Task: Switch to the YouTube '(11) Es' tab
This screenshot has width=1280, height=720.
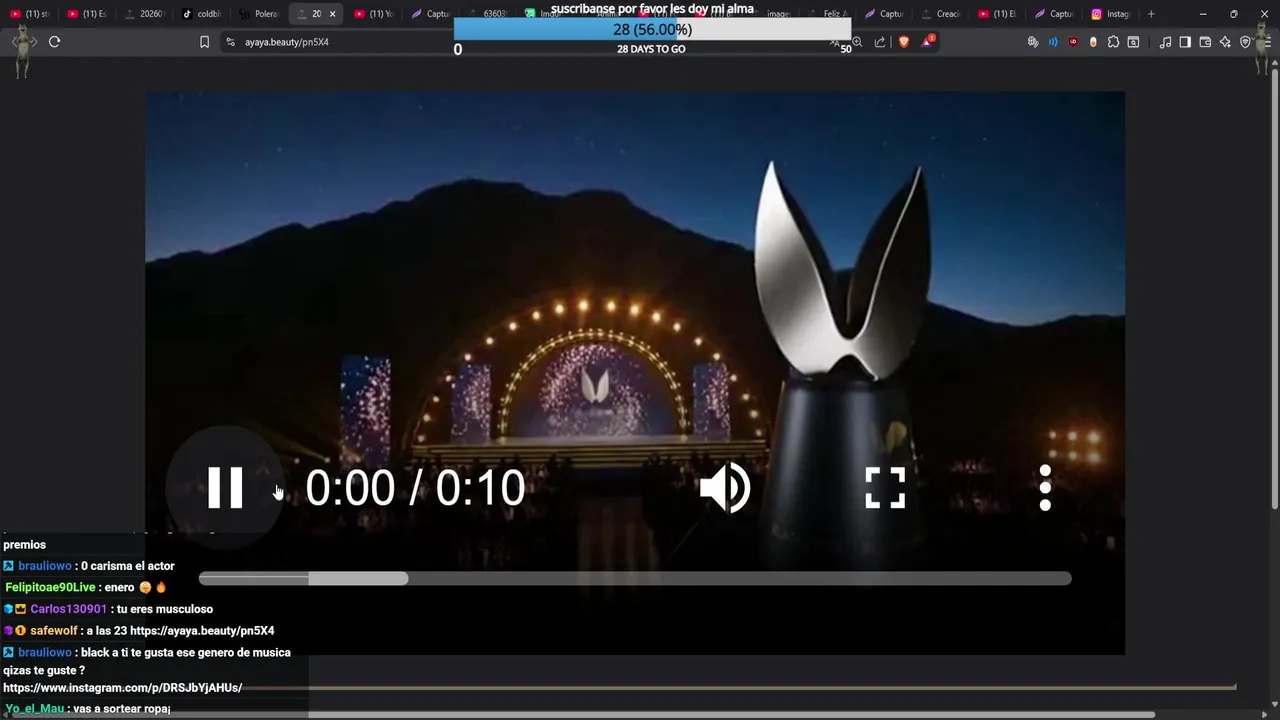Action: coord(88,14)
